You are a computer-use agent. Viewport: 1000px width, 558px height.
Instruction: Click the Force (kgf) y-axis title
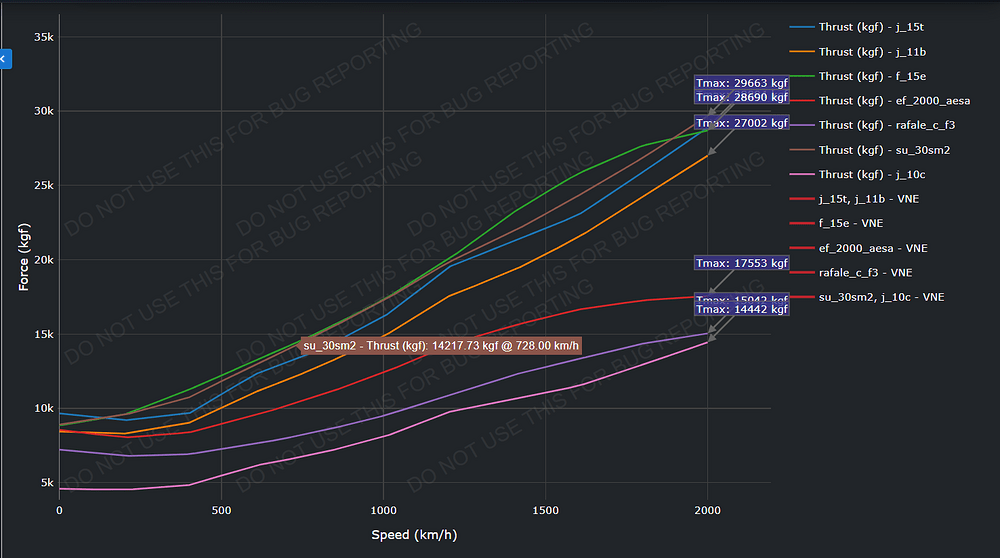[x=22, y=258]
